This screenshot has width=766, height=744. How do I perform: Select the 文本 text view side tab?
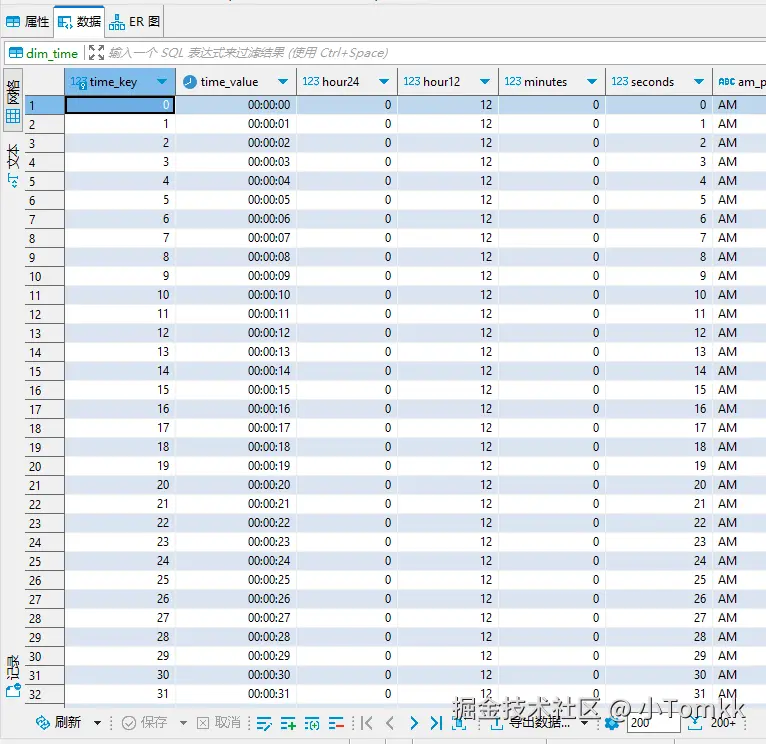13,165
